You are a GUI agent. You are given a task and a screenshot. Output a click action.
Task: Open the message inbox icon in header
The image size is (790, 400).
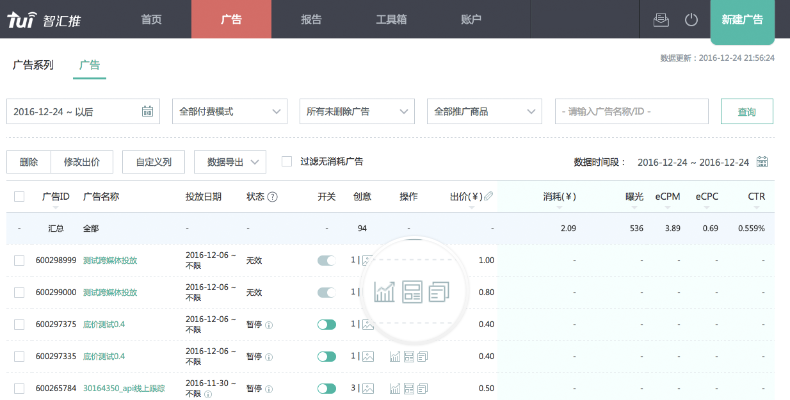pos(661,20)
